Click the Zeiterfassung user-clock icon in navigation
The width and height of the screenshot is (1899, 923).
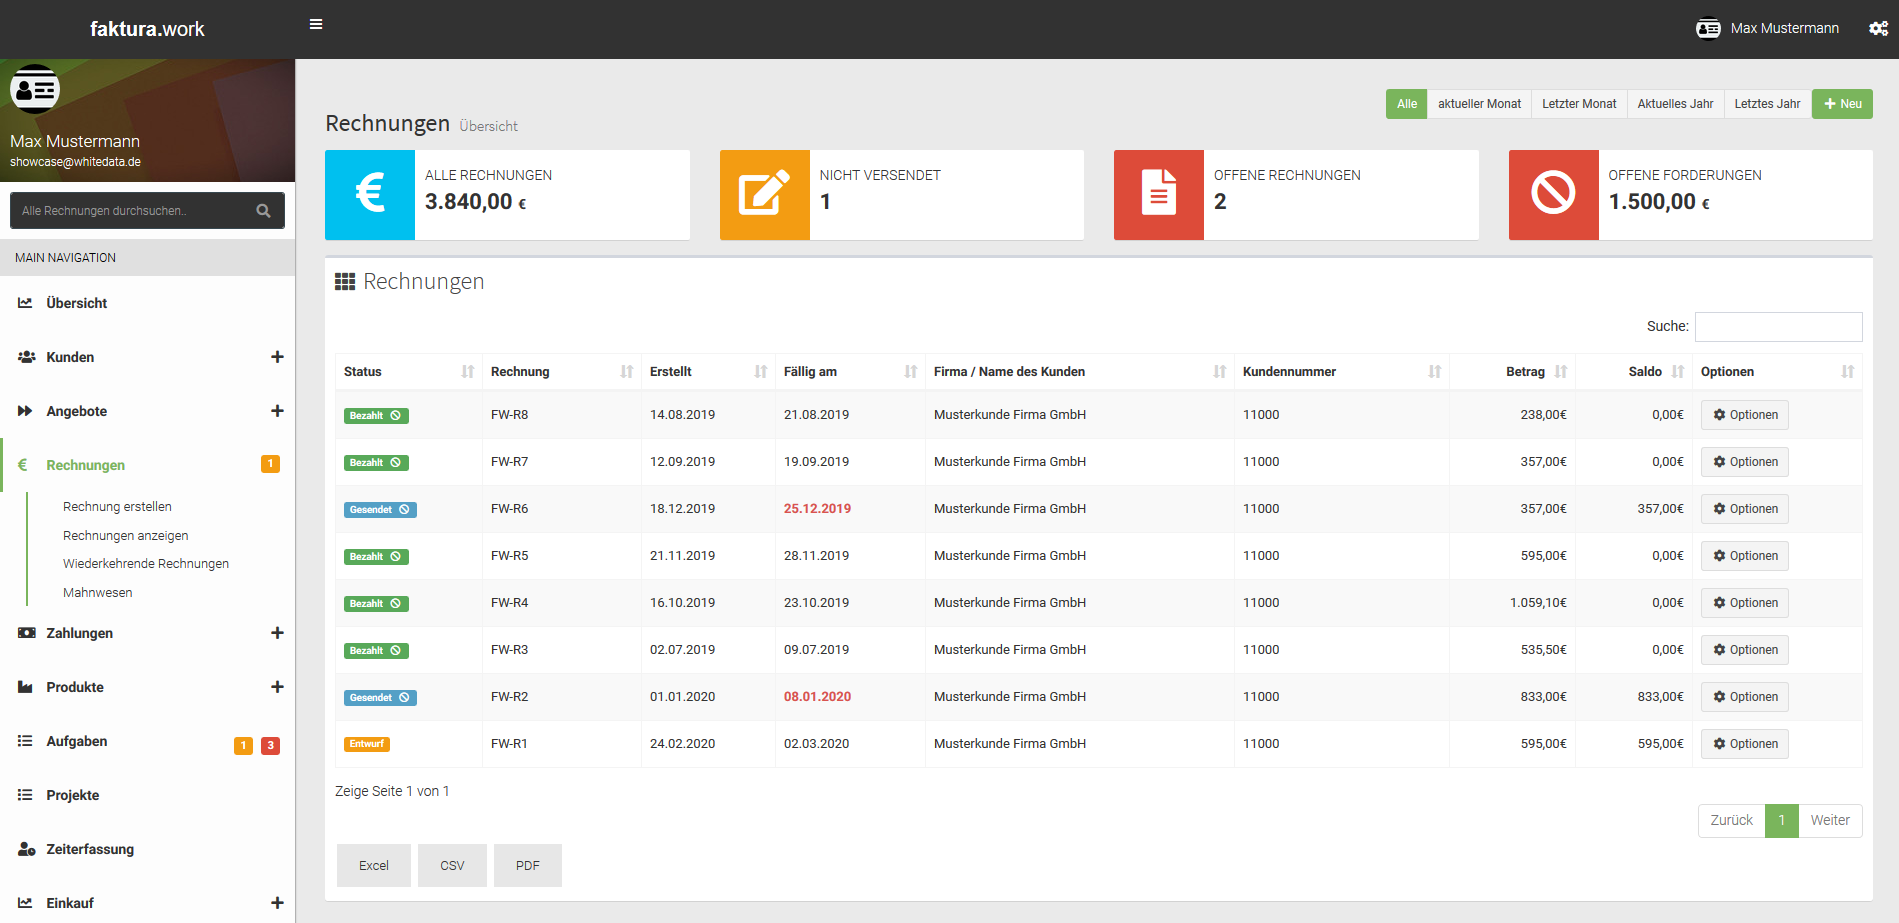(x=27, y=849)
